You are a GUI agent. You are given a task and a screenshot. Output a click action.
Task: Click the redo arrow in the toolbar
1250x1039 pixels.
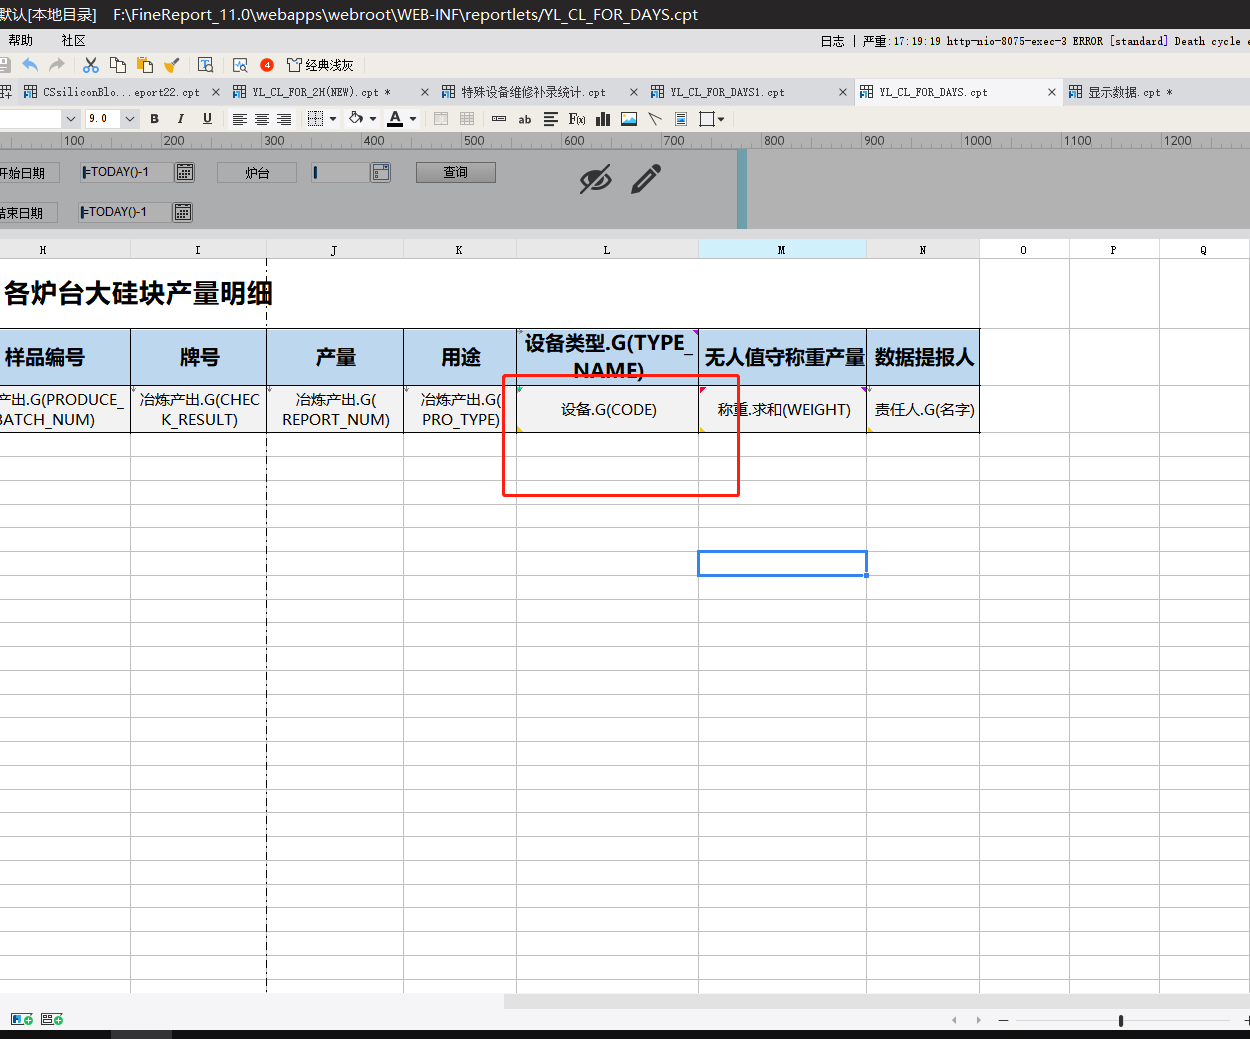pos(57,65)
